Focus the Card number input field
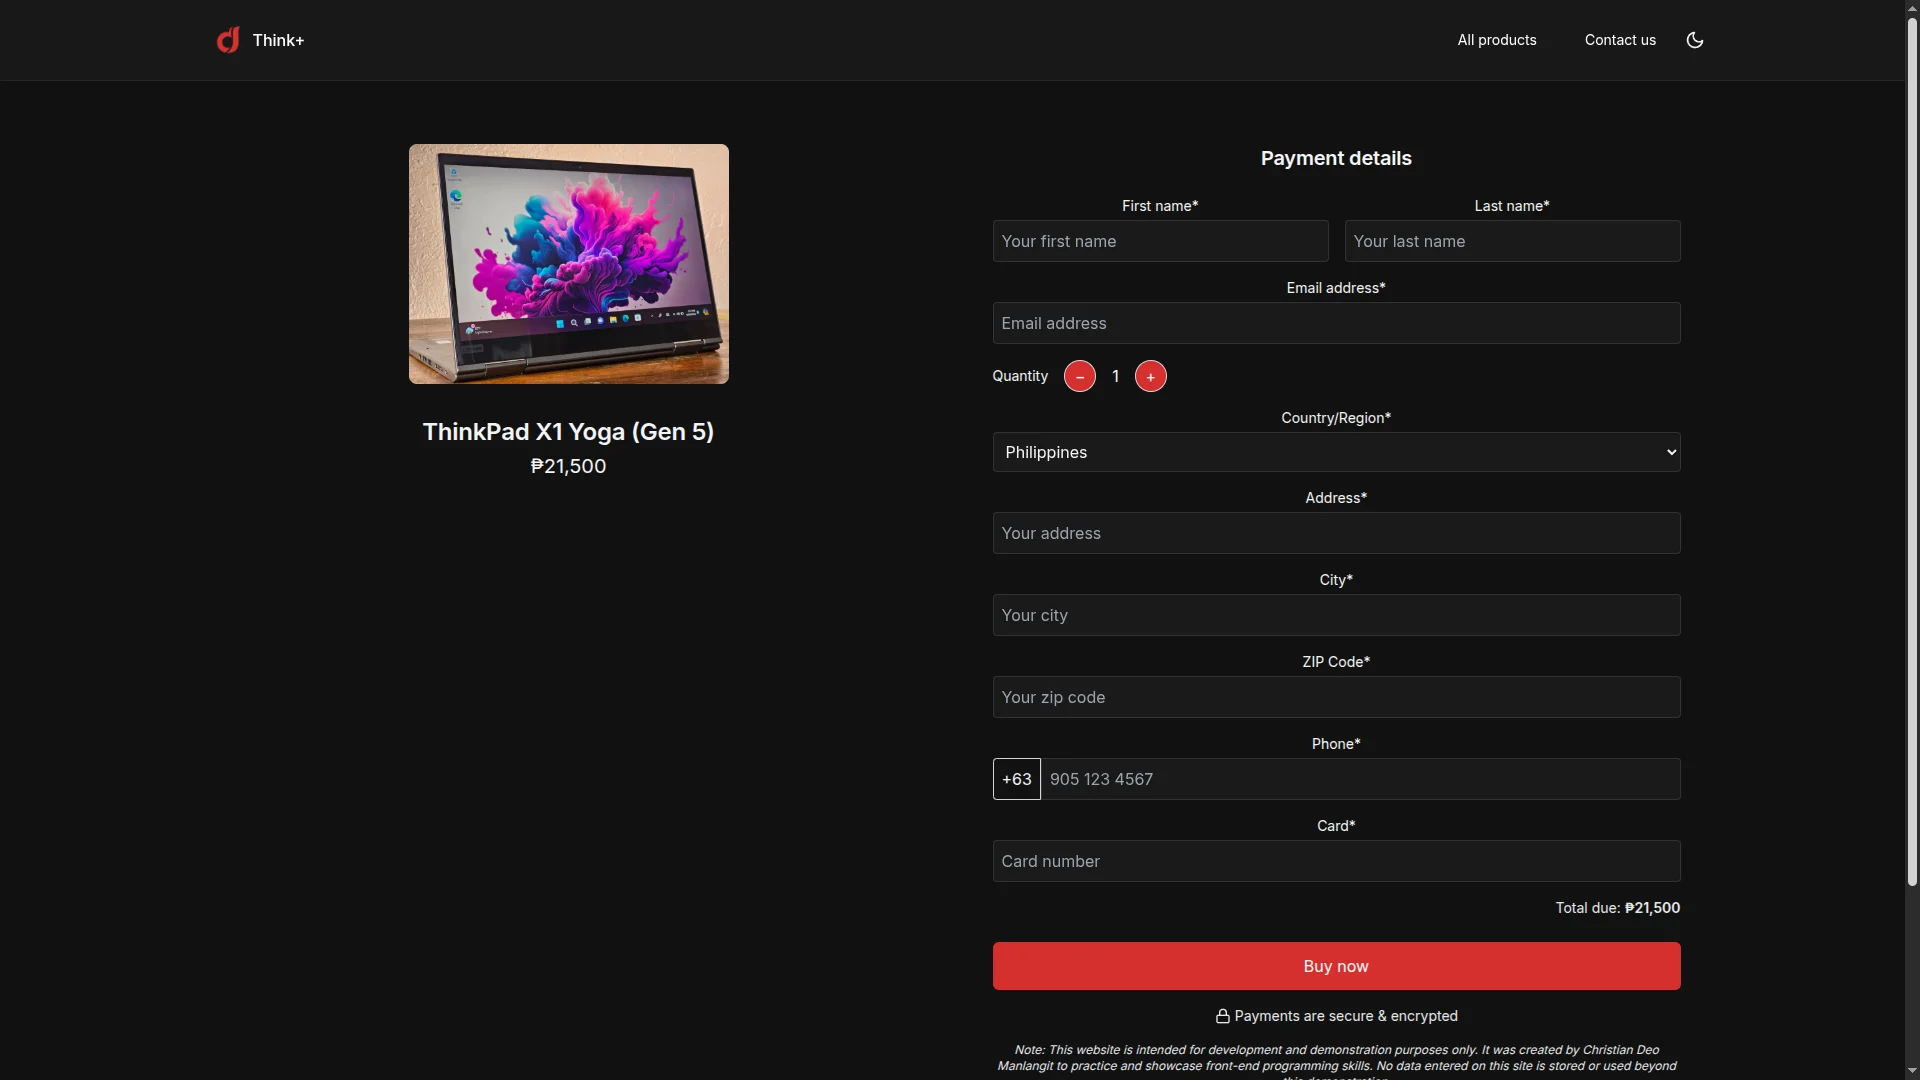The image size is (1920, 1080). pyautogui.click(x=1336, y=861)
